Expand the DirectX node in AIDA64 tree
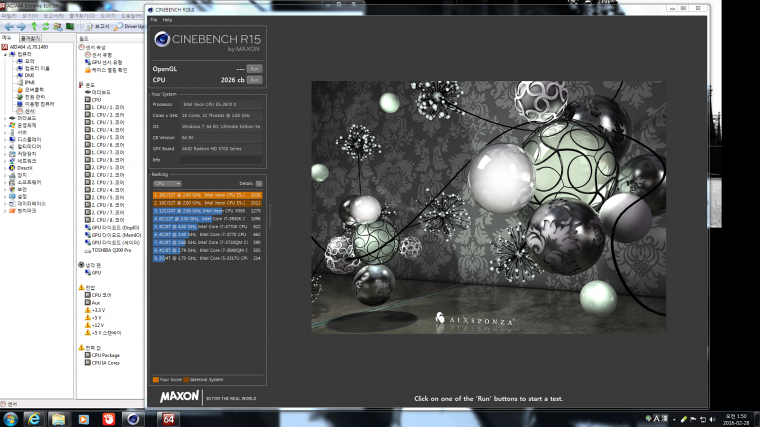The width and height of the screenshot is (760, 427). point(6,168)
